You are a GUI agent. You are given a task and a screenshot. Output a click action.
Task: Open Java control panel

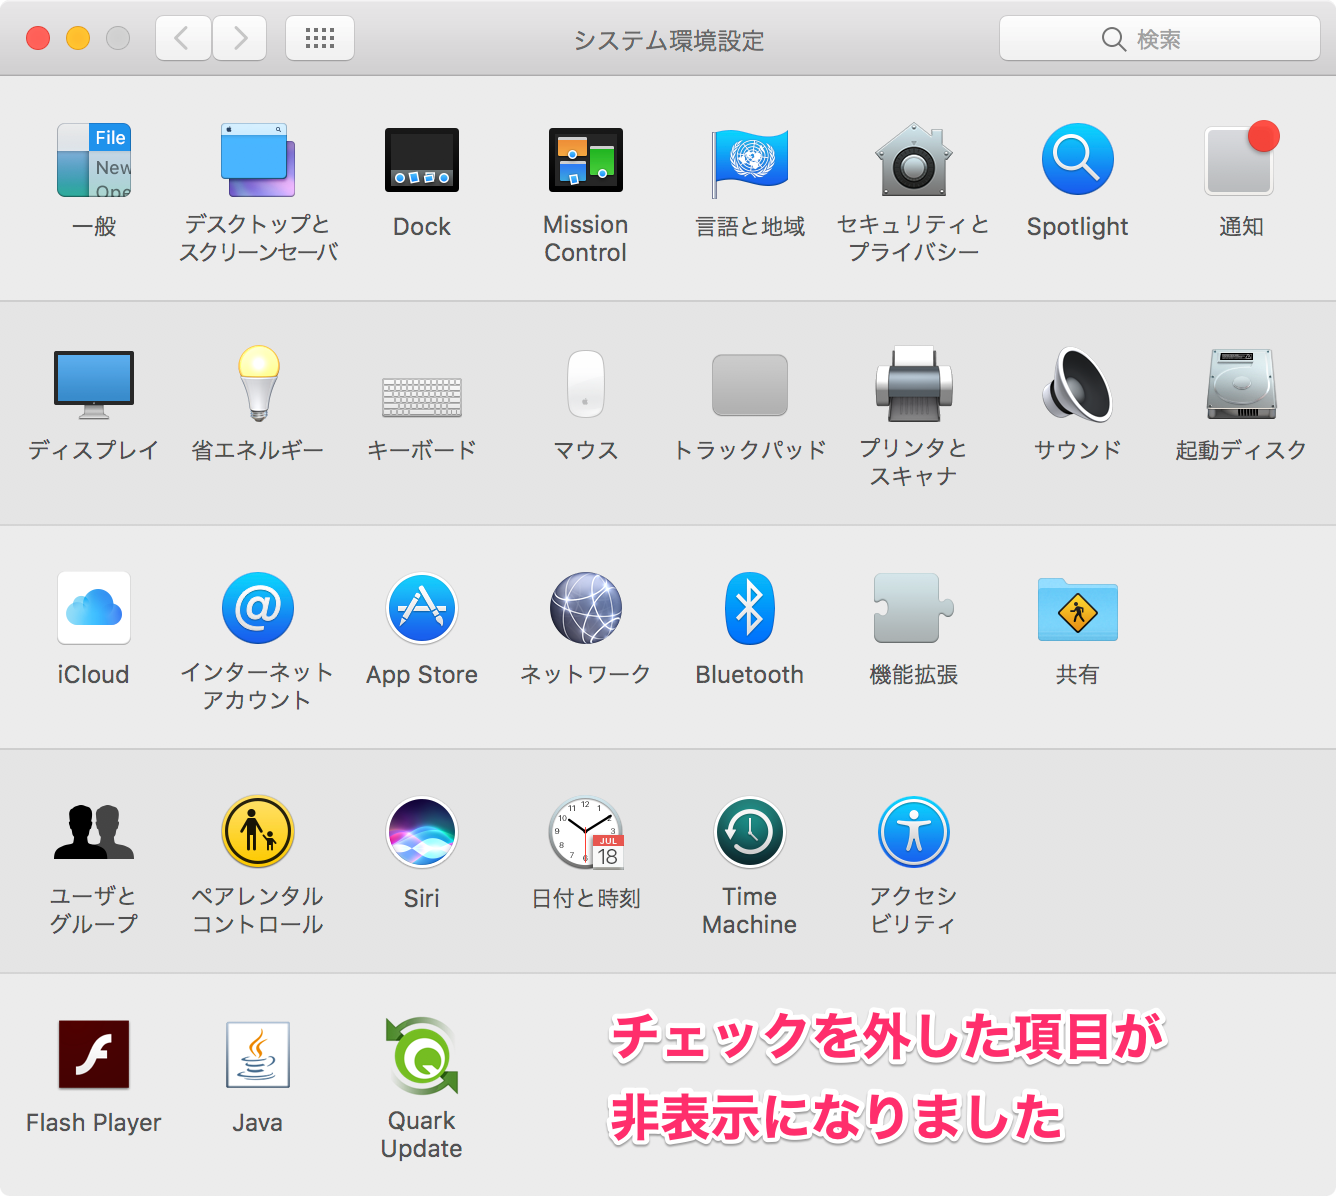tap(258, 1055)
